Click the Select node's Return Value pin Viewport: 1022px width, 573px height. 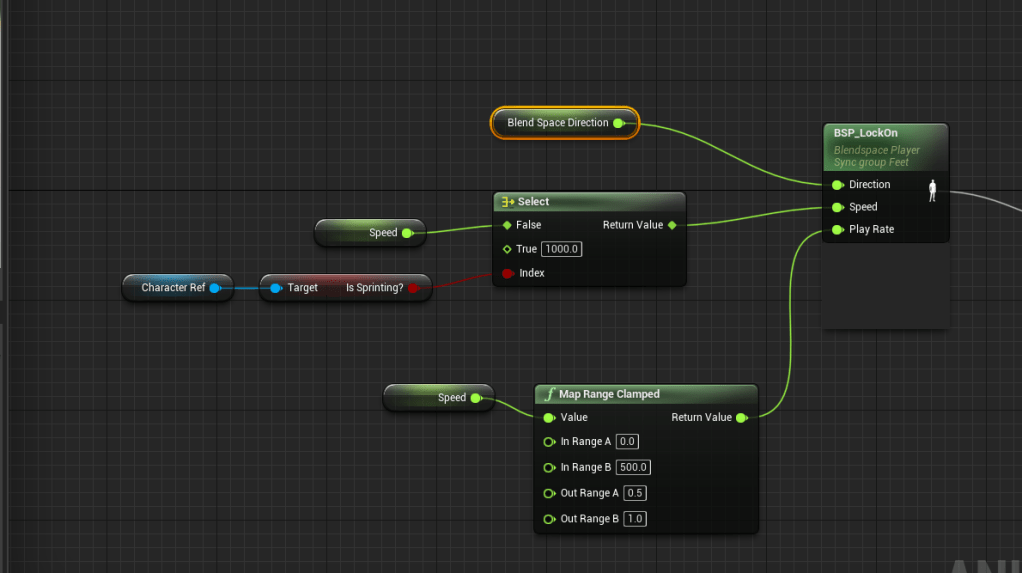pyautogui.click(x=672, y=225)
